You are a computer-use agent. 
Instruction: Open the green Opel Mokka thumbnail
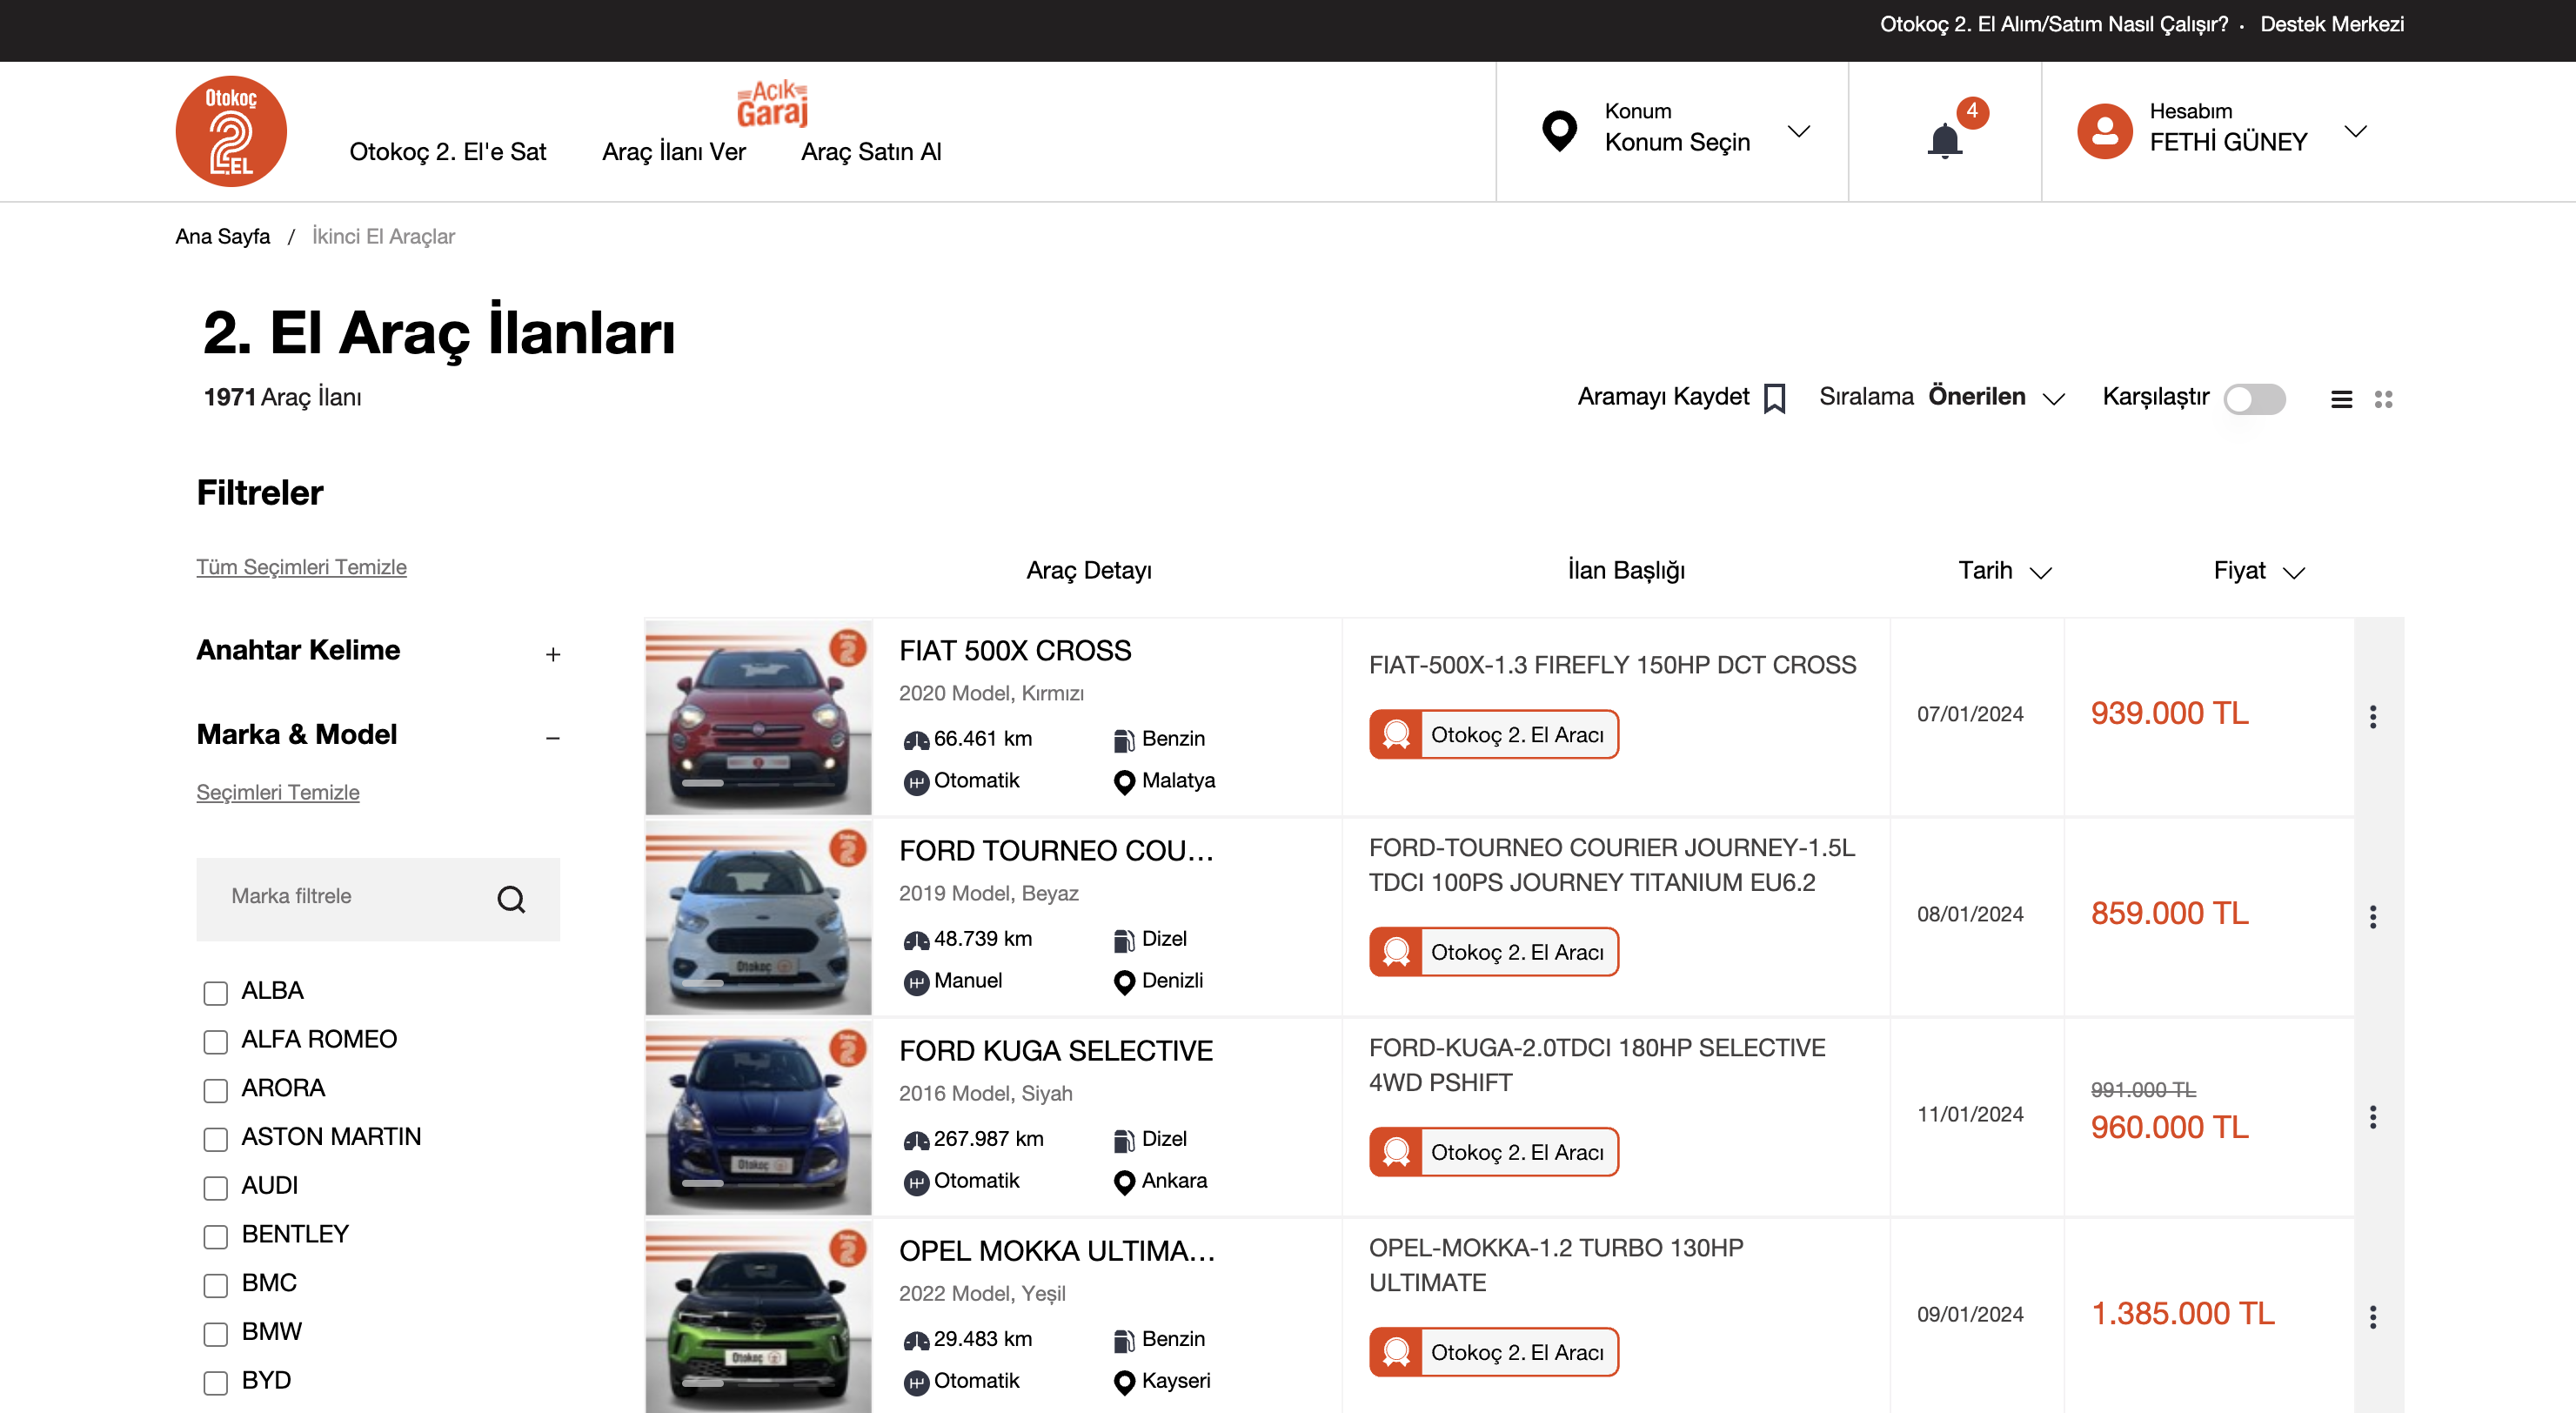coord(758,1317)
